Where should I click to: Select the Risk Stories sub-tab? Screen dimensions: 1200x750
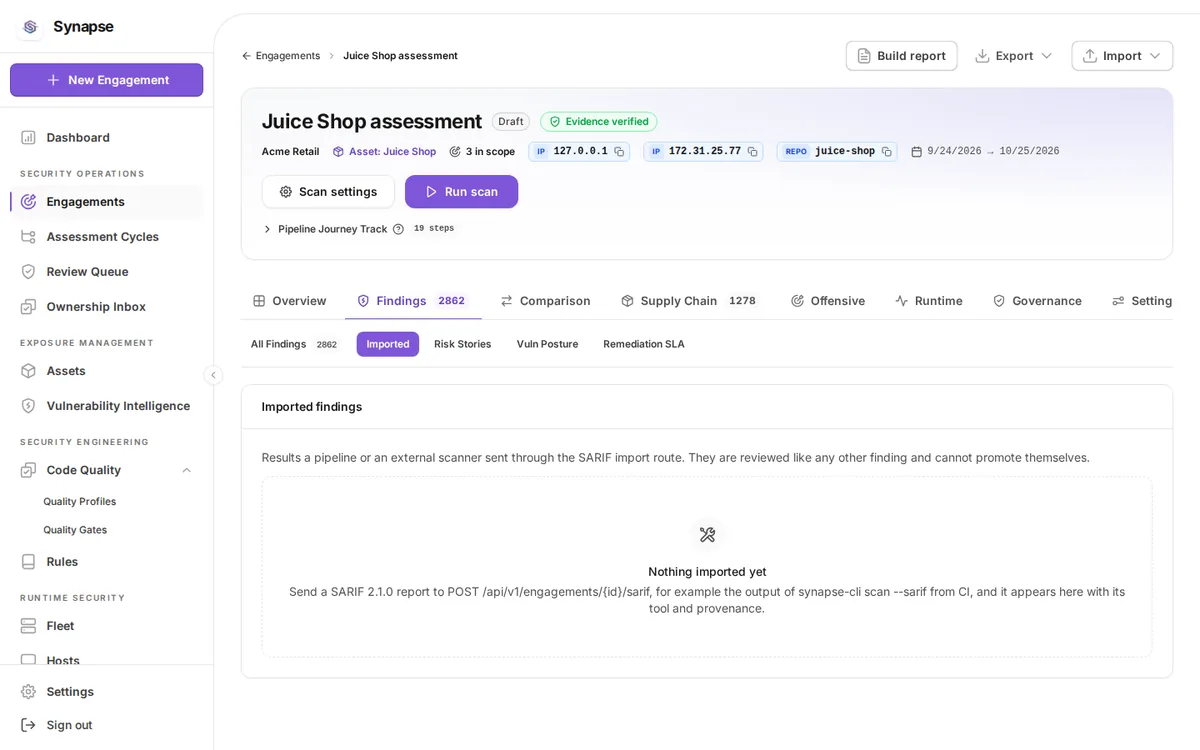pyautogui.click(x=463, y=344)
